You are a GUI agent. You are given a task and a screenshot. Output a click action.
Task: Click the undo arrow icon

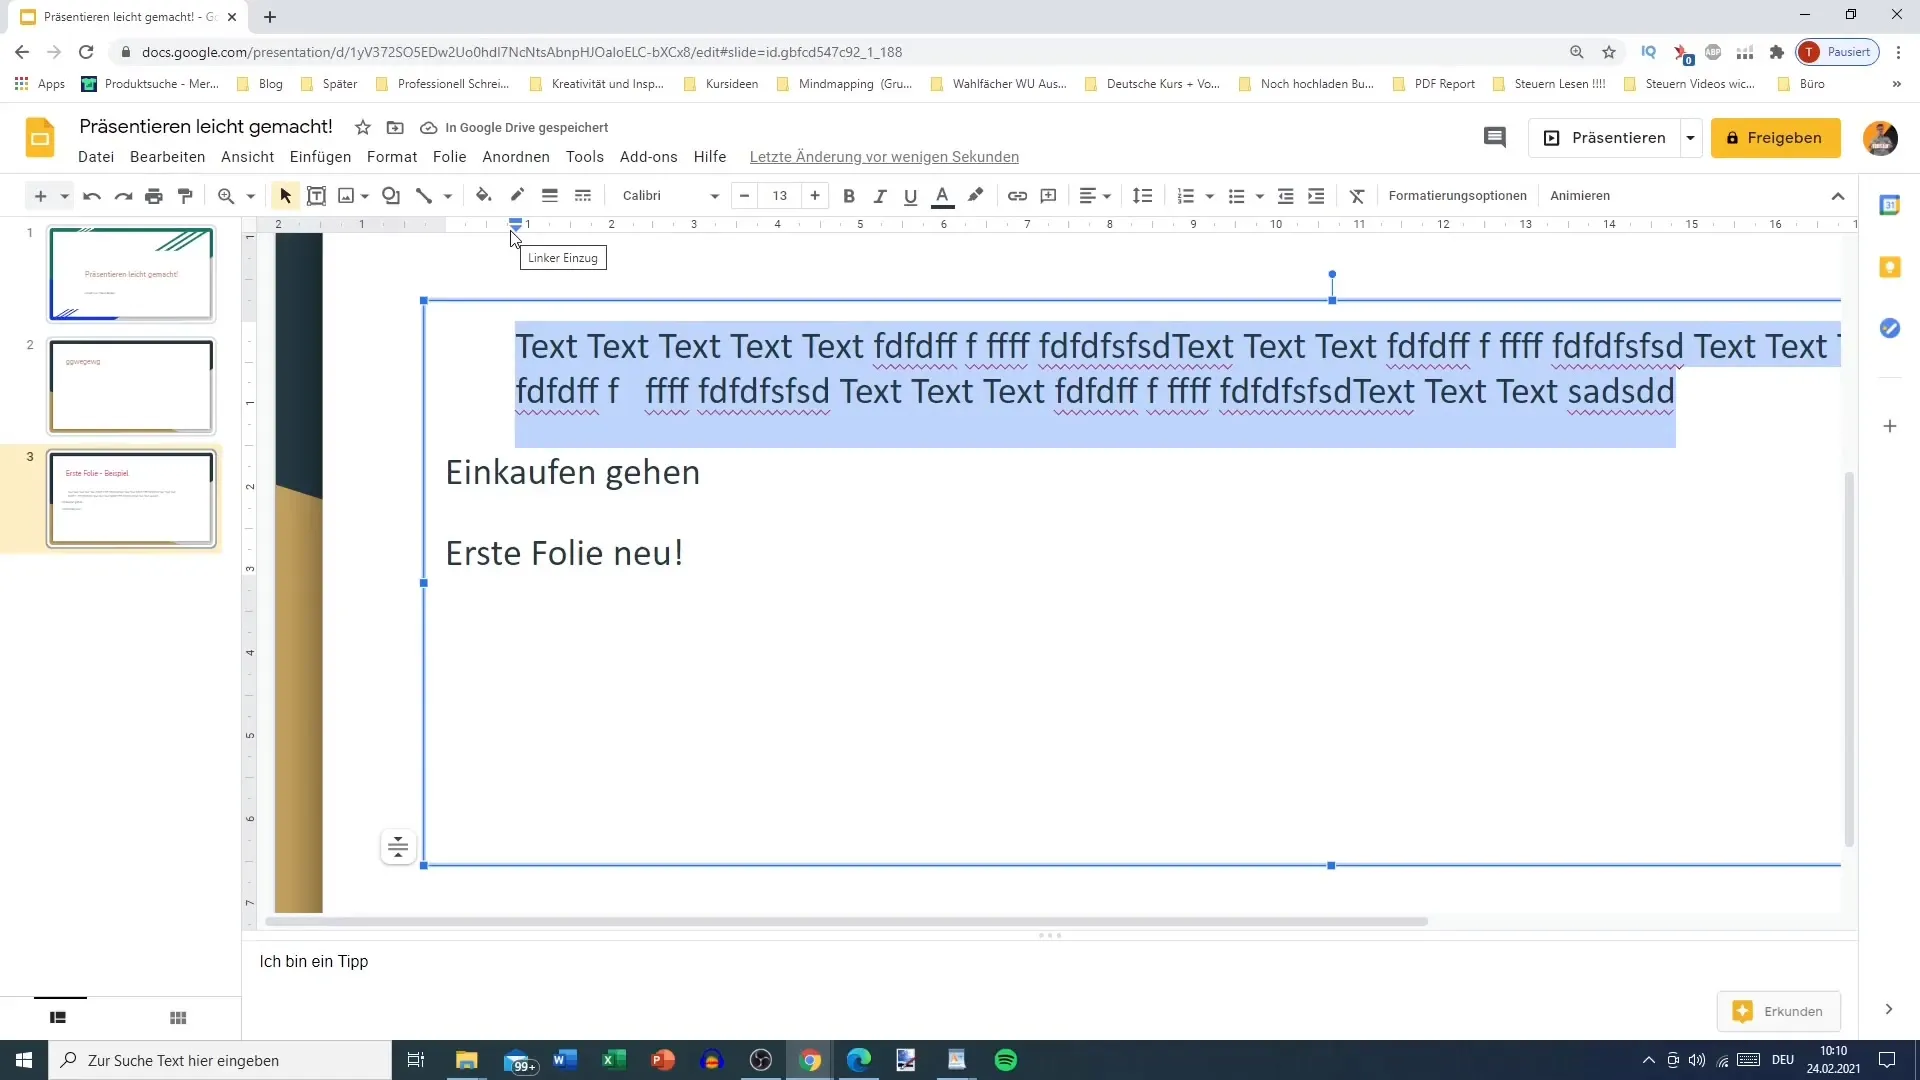click(x=92, y=196)
